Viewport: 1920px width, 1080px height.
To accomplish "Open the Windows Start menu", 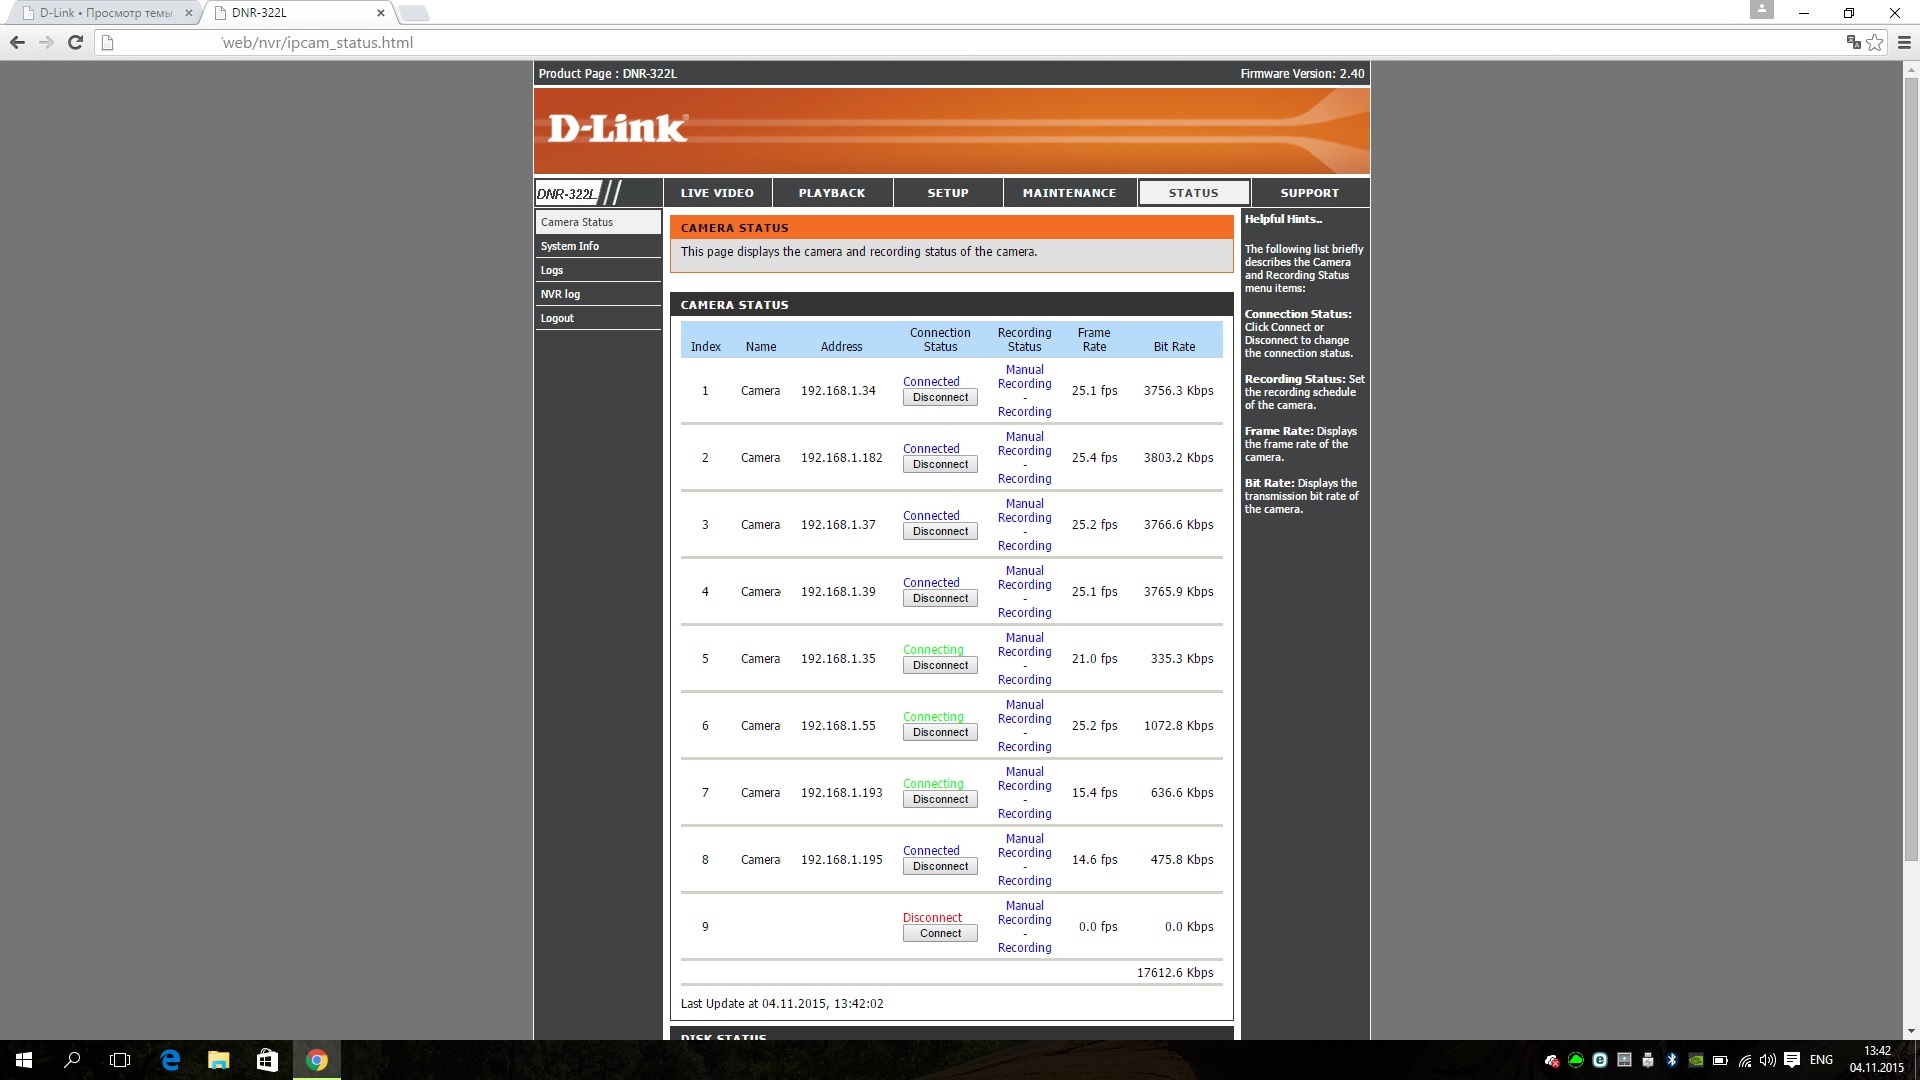I will pyautogui.click(x=24, y=1060).
